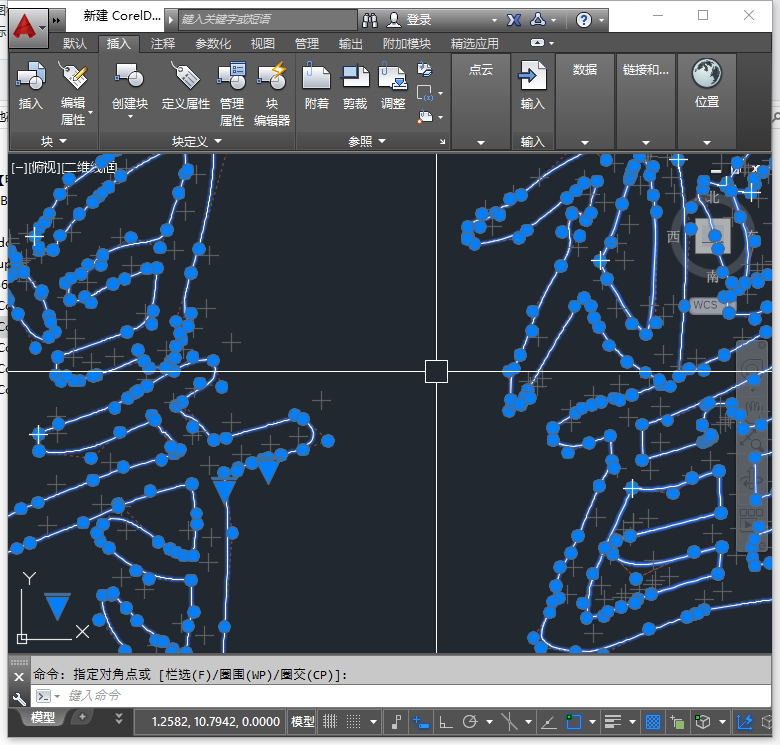Open Manage Attributes (管理属性) tool
This screenshot has width=780, height=745.
pyautogui.click(x=231, y=77)
